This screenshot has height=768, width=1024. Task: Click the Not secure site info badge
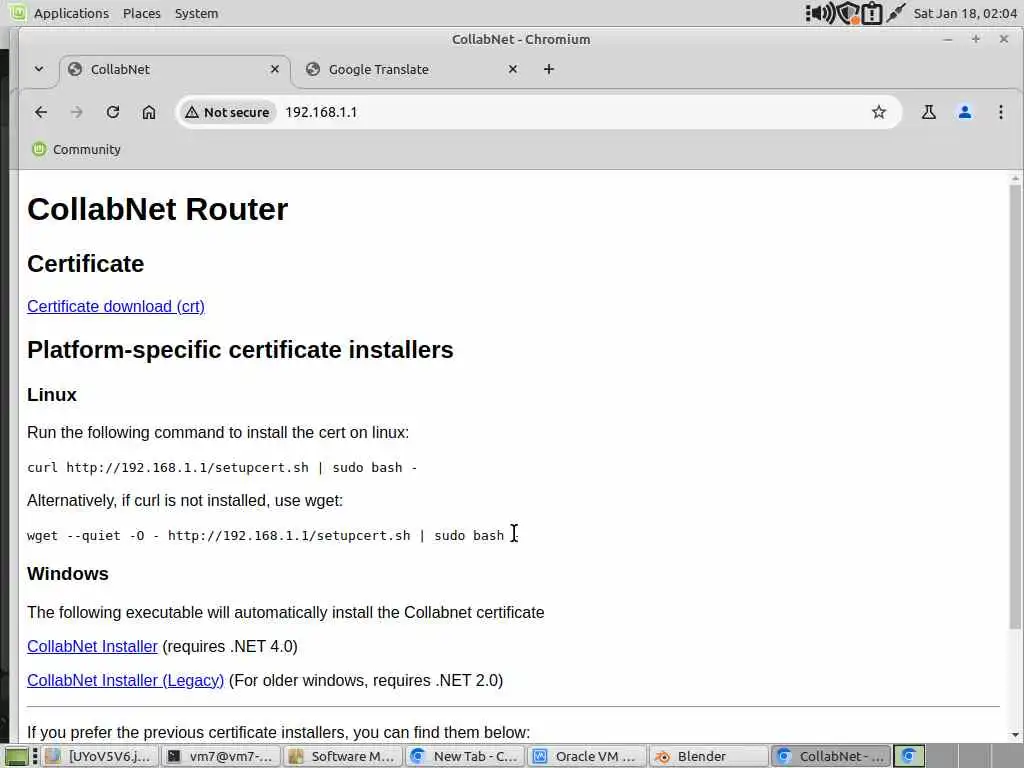[227, 112]
